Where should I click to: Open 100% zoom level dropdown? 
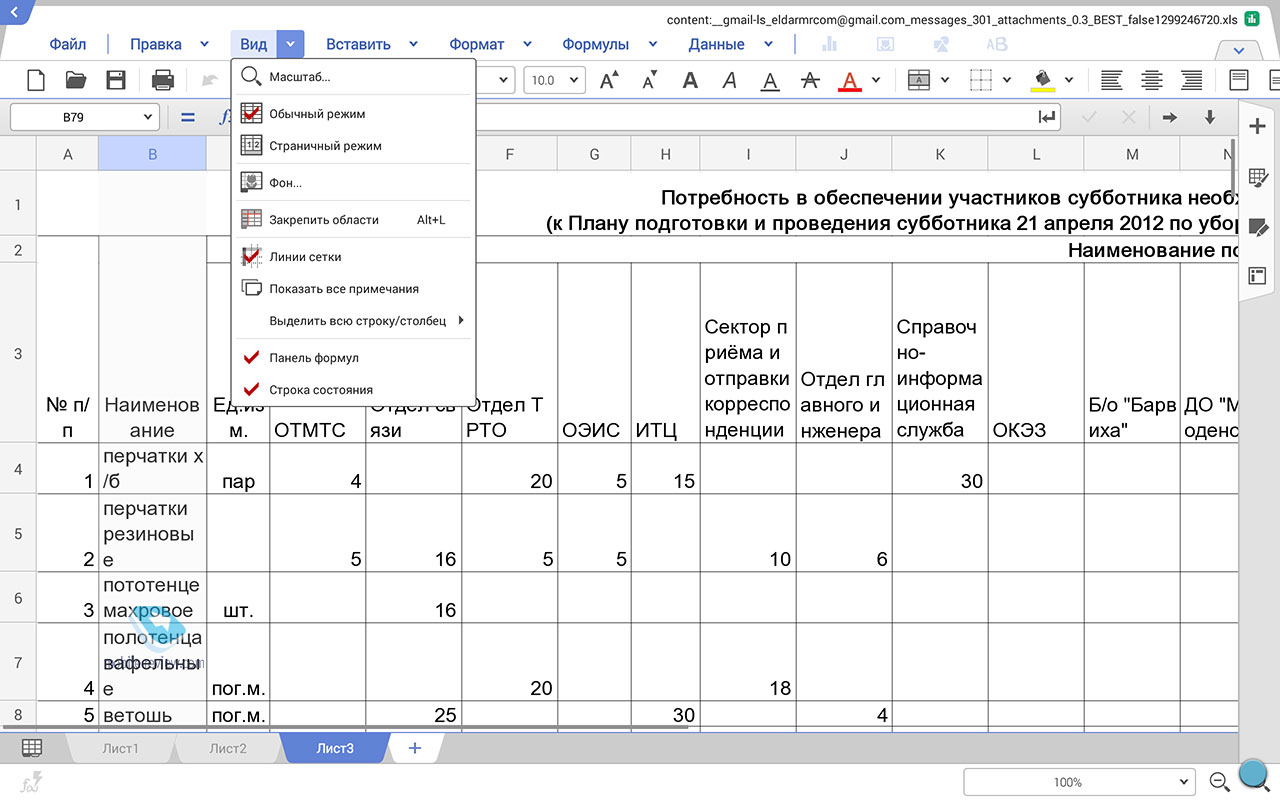(x=1080, y=782)
